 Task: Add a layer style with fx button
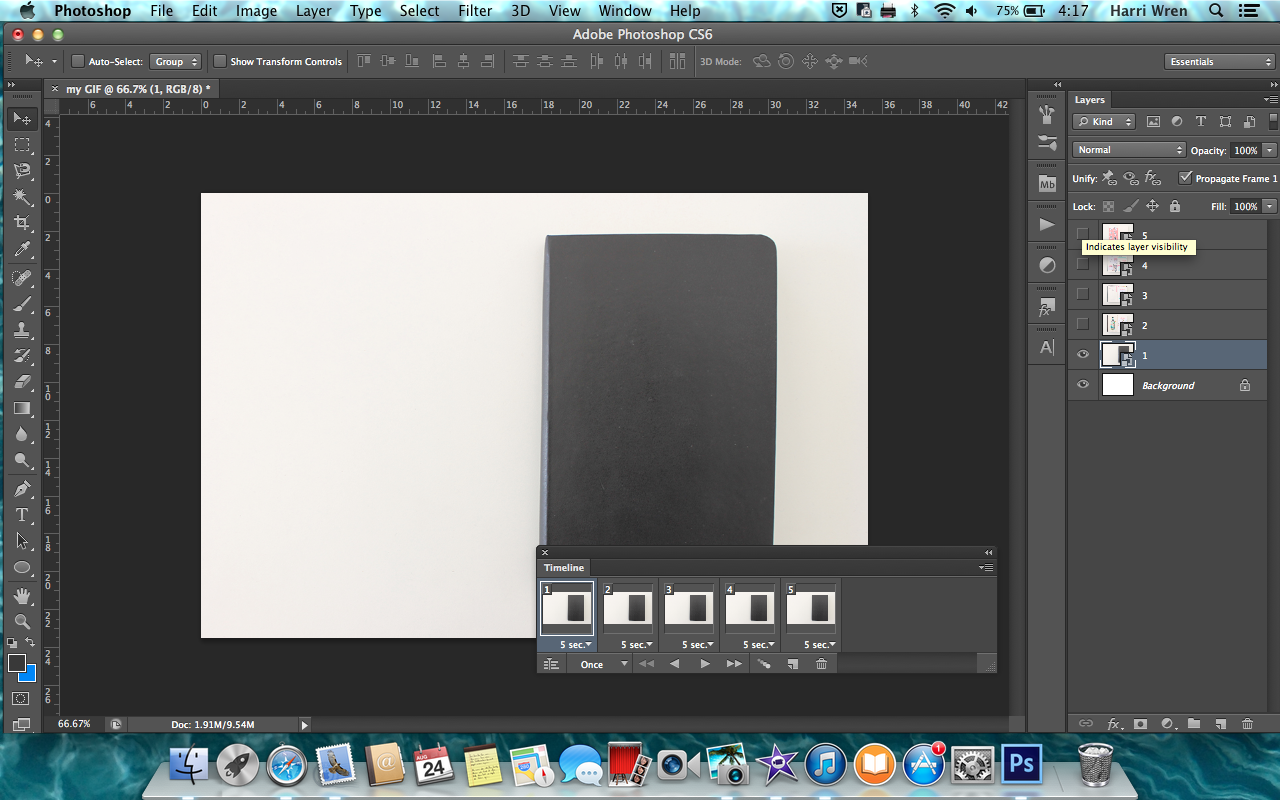(x=1113, y=723)
